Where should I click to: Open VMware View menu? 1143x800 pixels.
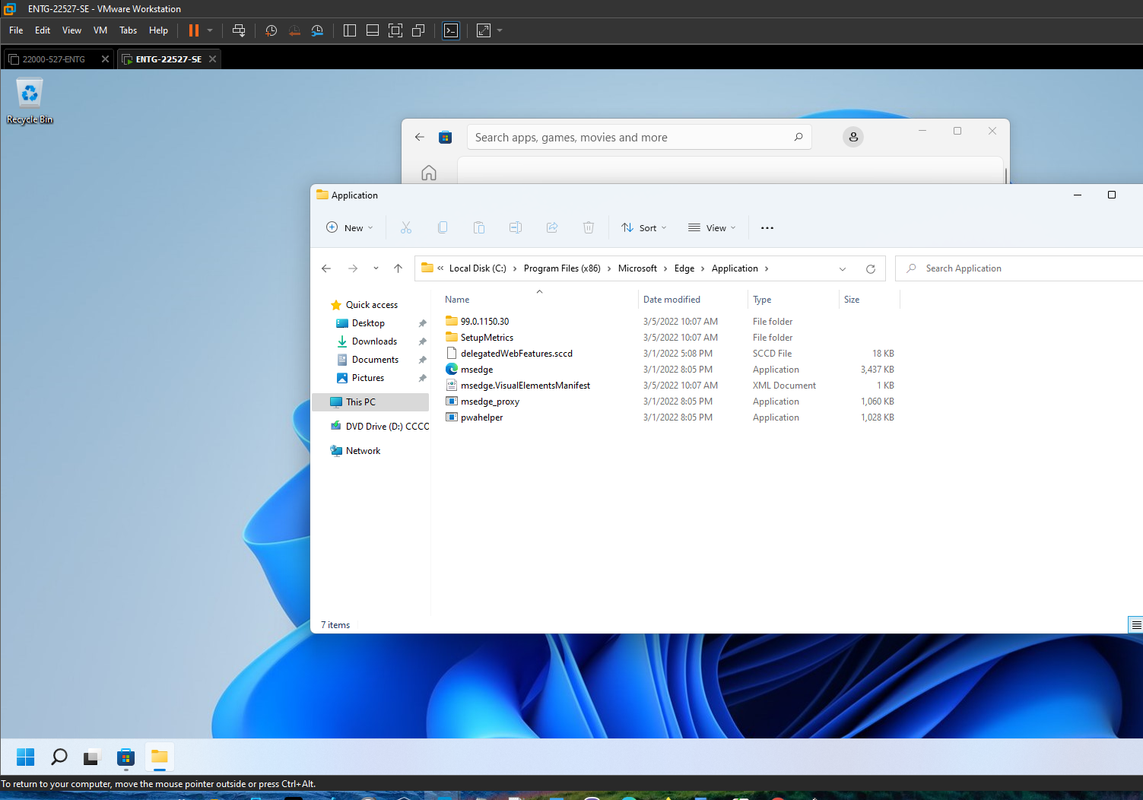click(71, 31)
